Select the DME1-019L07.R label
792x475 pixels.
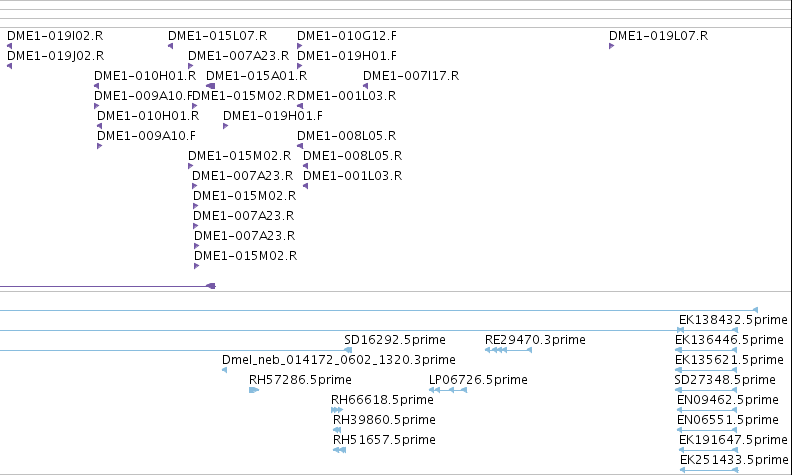click(x=659, y=36)
